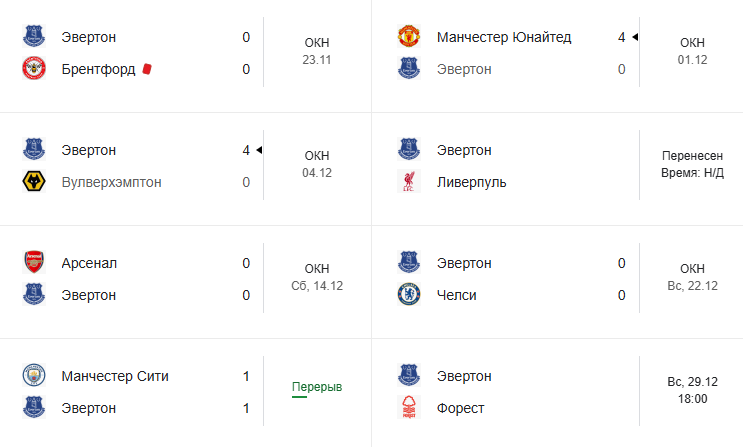Open the Челси team link
Image resolution: width=743 pixels, height=447 pixels.
tap(456, 295)
